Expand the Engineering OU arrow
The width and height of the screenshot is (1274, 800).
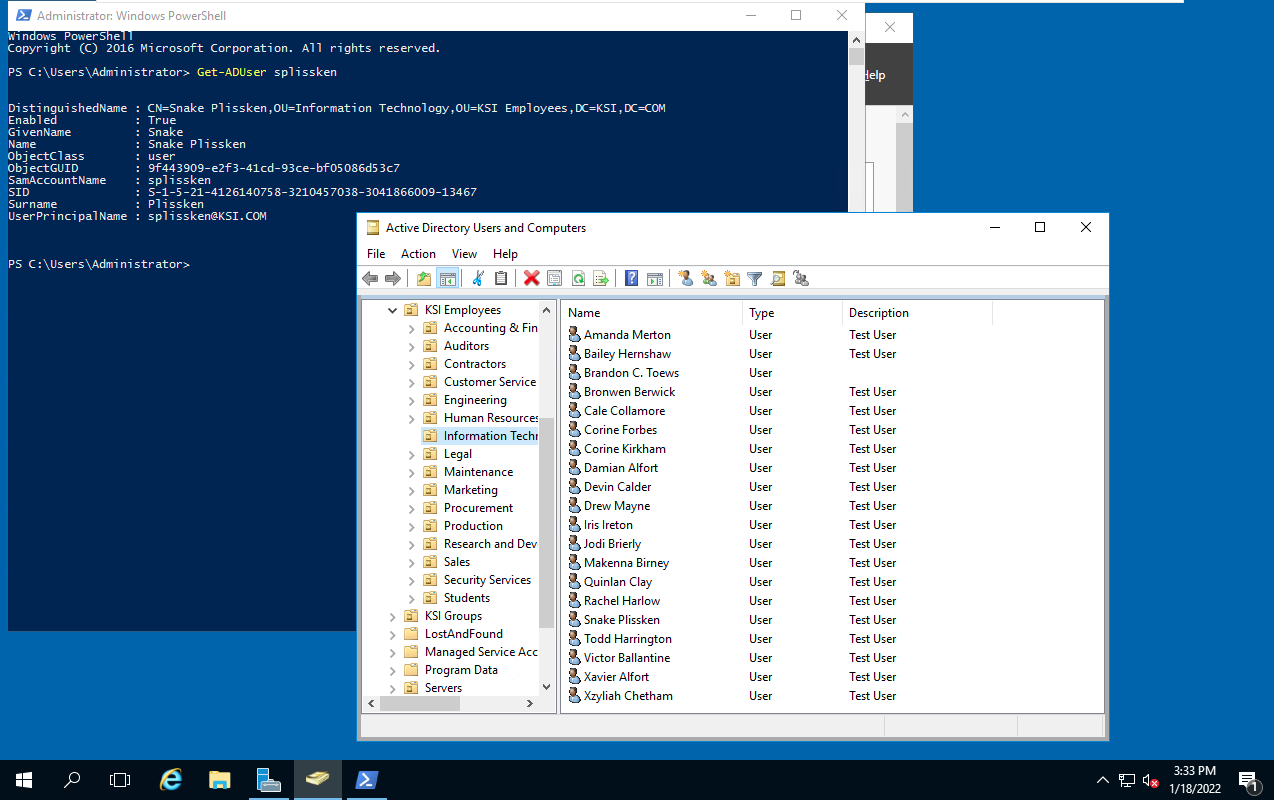tap(412, 400)
